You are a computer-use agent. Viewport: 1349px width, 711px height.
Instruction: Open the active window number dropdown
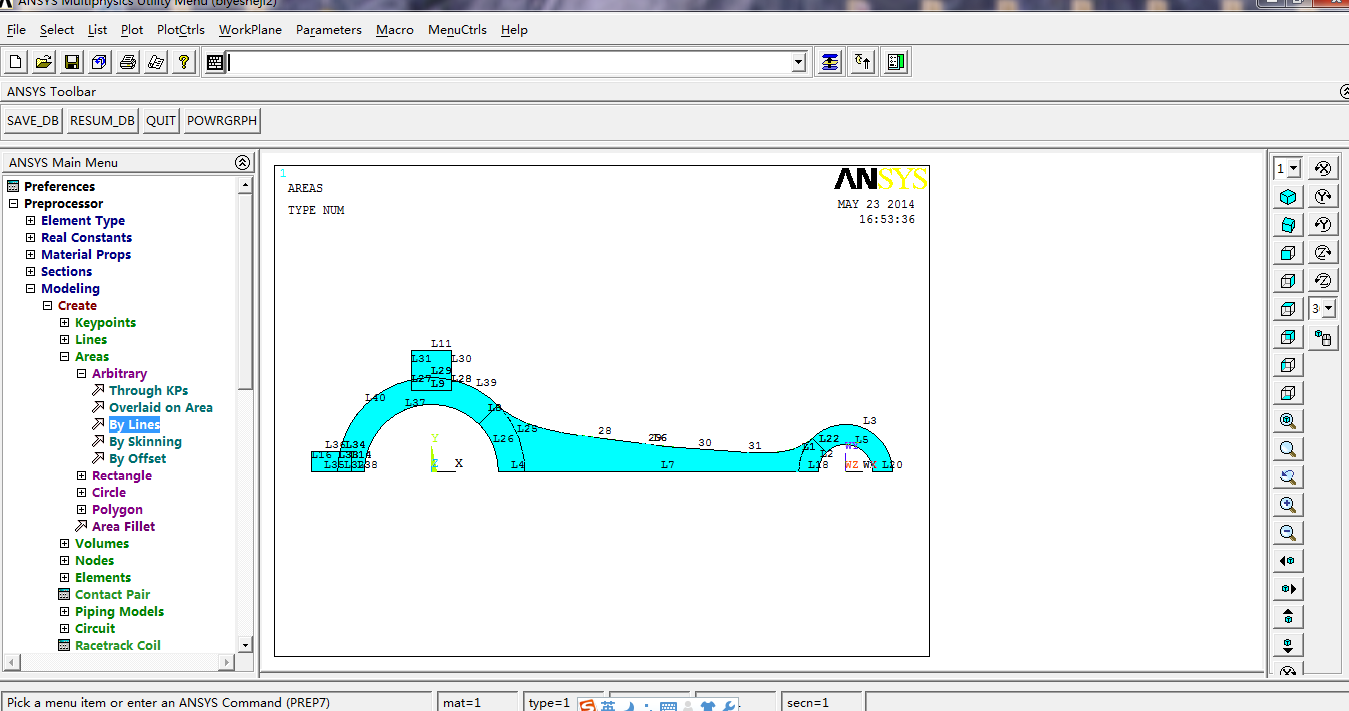click(1294, 169)
